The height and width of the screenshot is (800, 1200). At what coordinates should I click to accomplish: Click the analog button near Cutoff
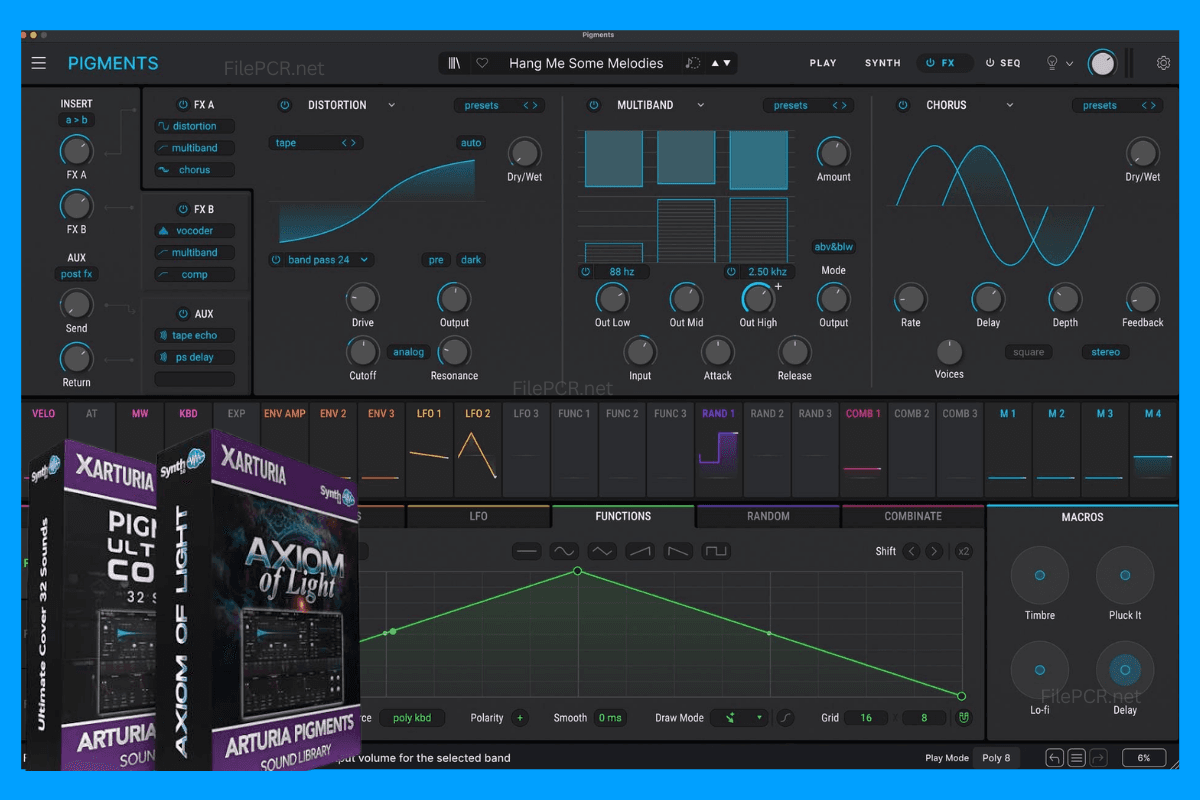click(x=408, y=352)
